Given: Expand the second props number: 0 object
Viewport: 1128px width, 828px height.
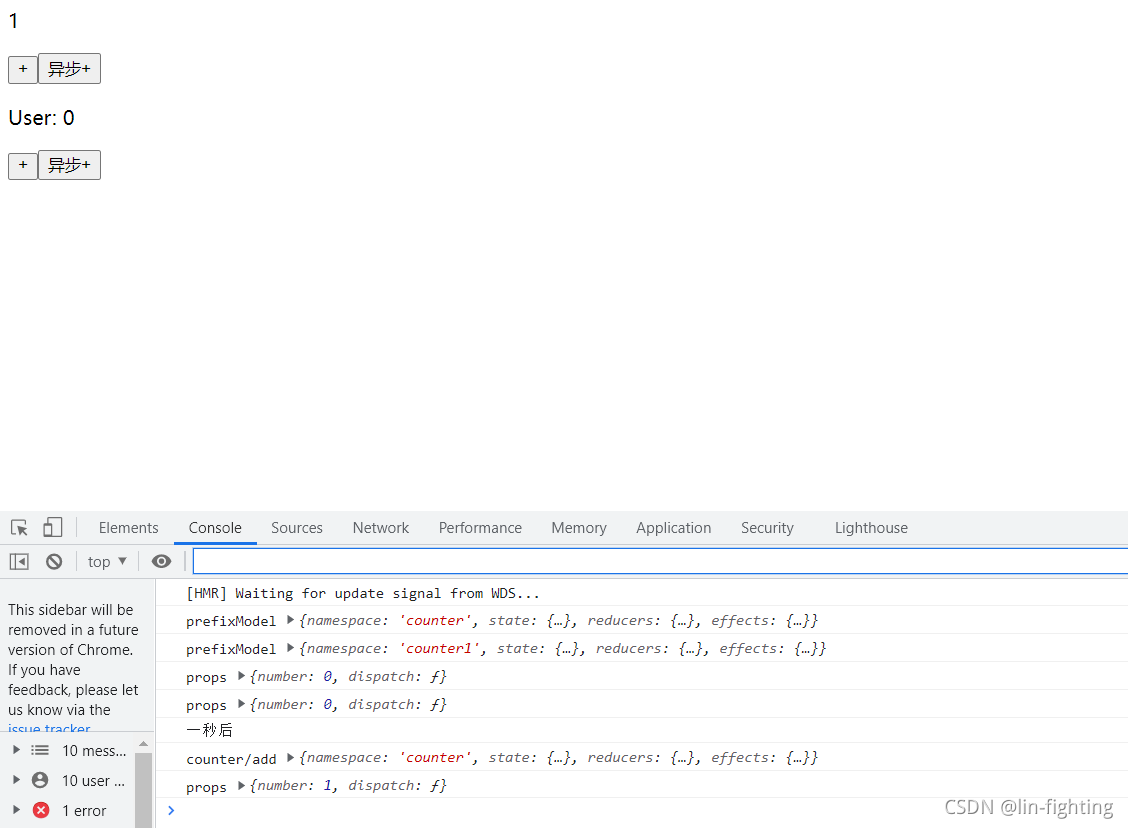Looking at the screenshot, I should point(241,704).
